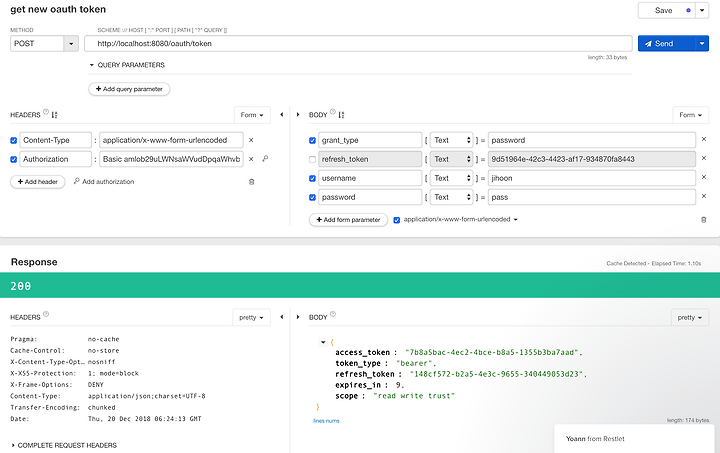Change username Text type selector
The width and height of the screenshot is (720, 453).
click(x=452, y=178)
